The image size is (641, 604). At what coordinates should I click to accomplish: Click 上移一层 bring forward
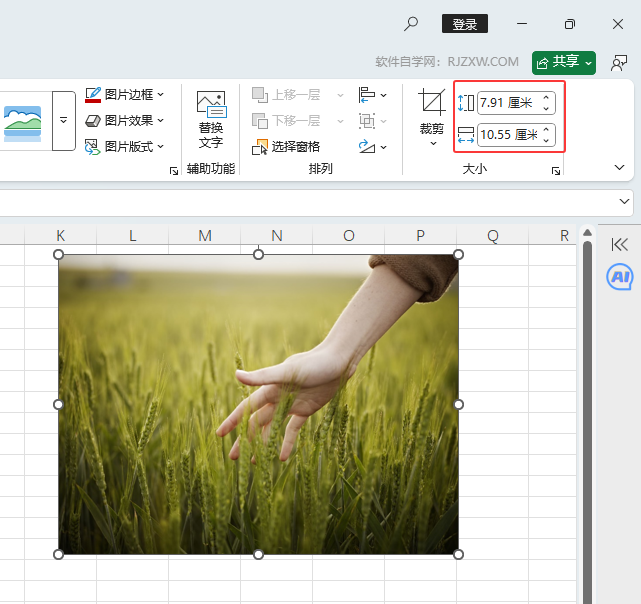click(x=287, y=95)
